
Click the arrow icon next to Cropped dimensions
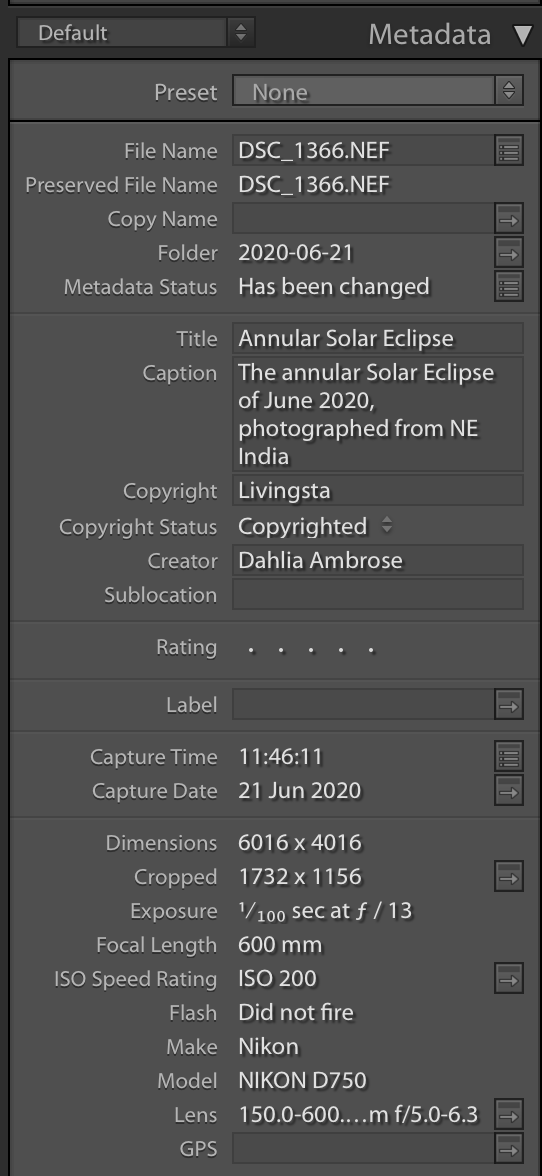[x=509, y=877]
